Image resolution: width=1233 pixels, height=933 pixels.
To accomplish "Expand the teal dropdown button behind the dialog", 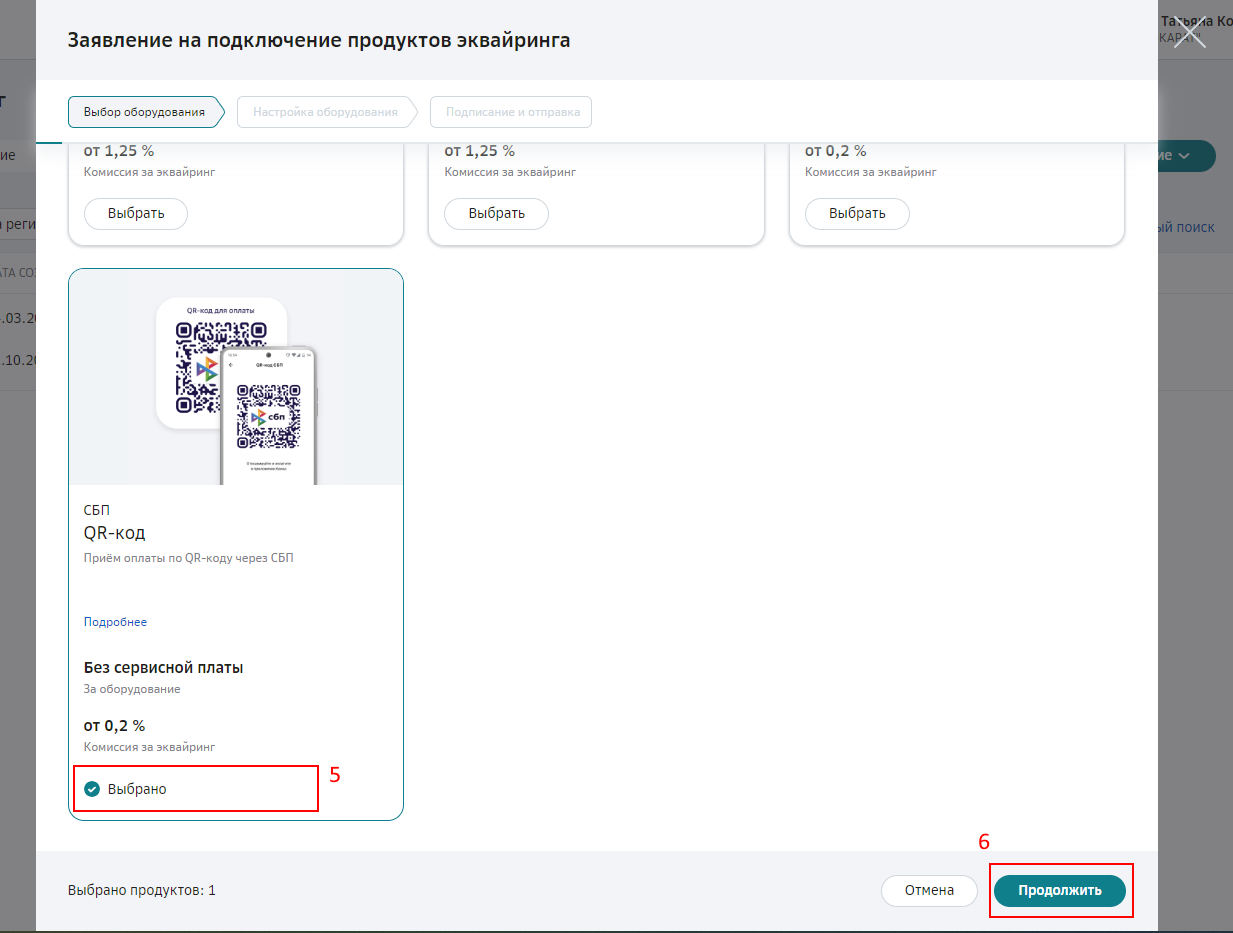I will pos(1187,156).
